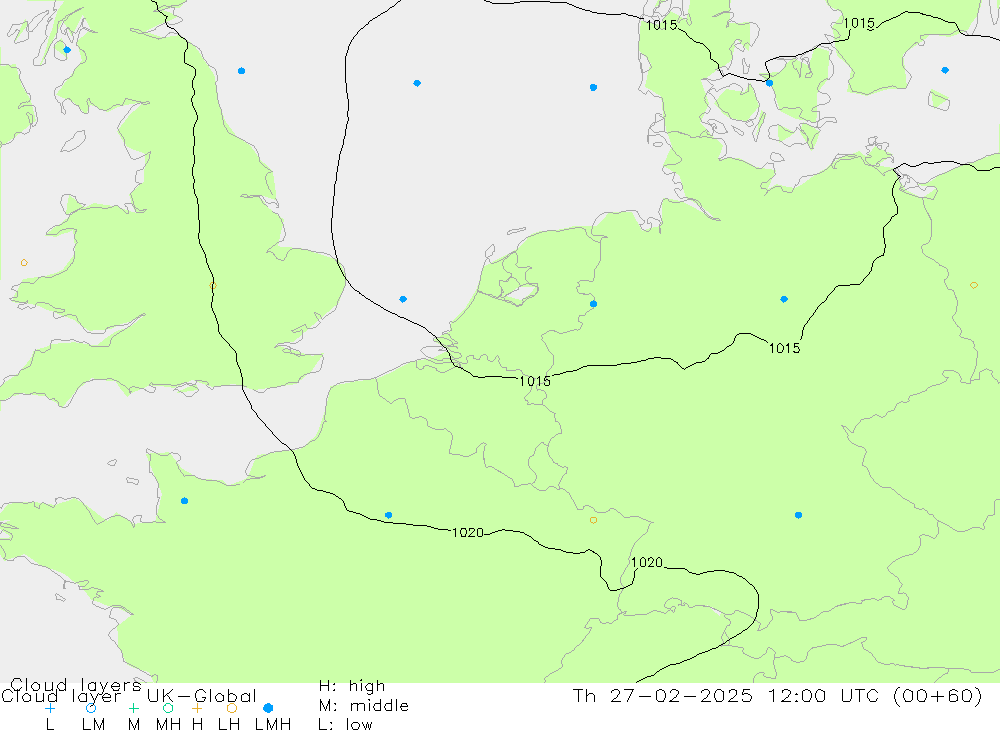Select blue marker off Scotland's east coast

pos(241,71)
